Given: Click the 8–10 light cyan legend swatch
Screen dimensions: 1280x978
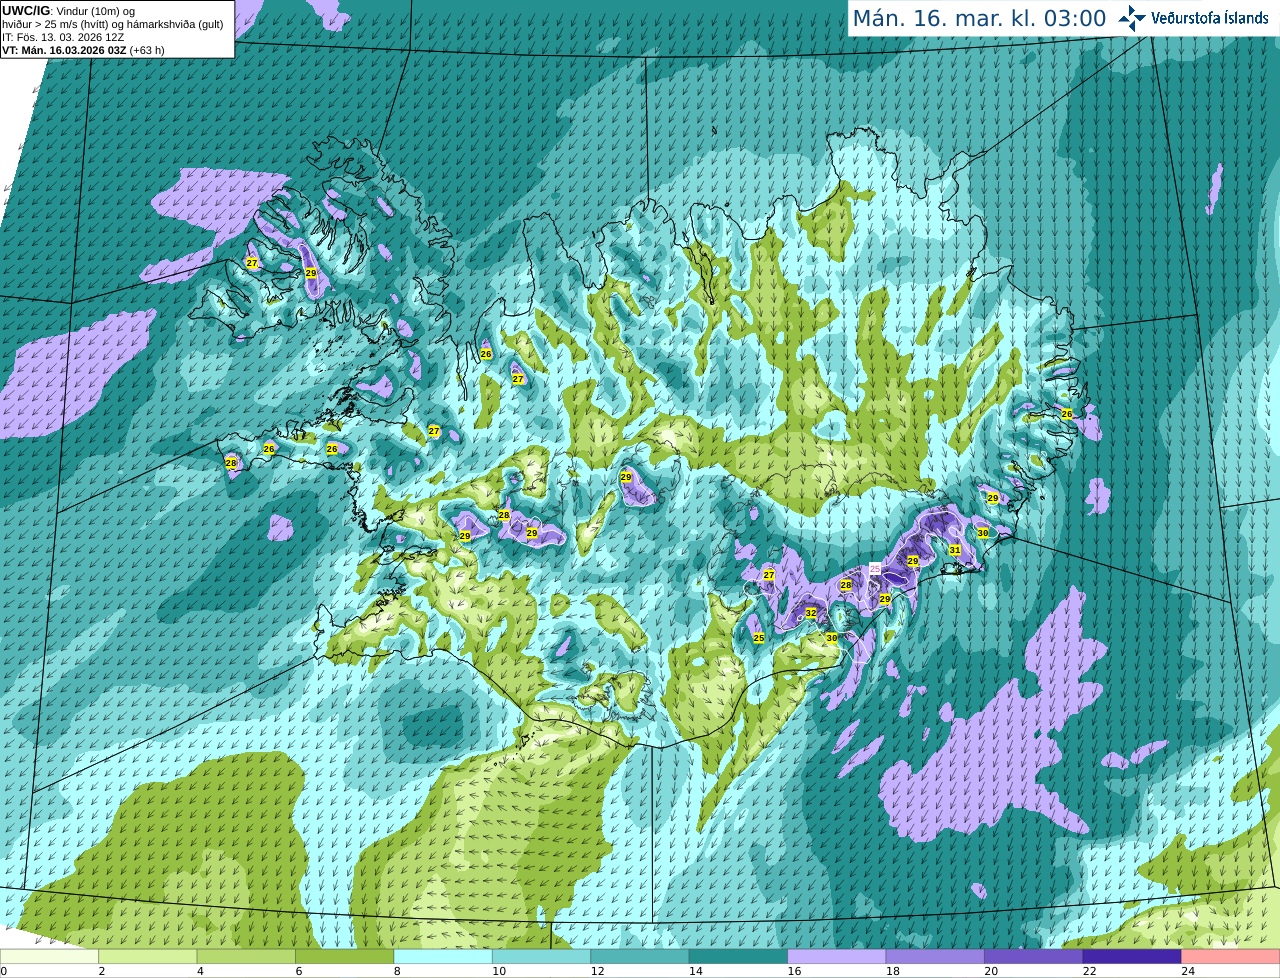Looking at the screenshot, I should [x=443, y=956].
